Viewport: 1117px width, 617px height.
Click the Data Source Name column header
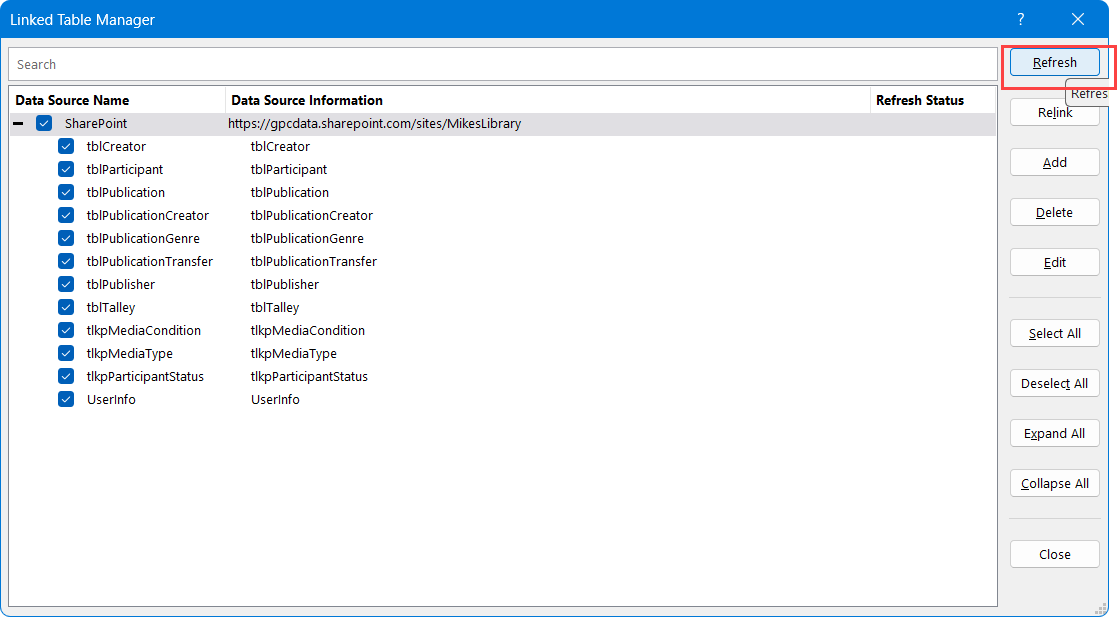(118, 100)
